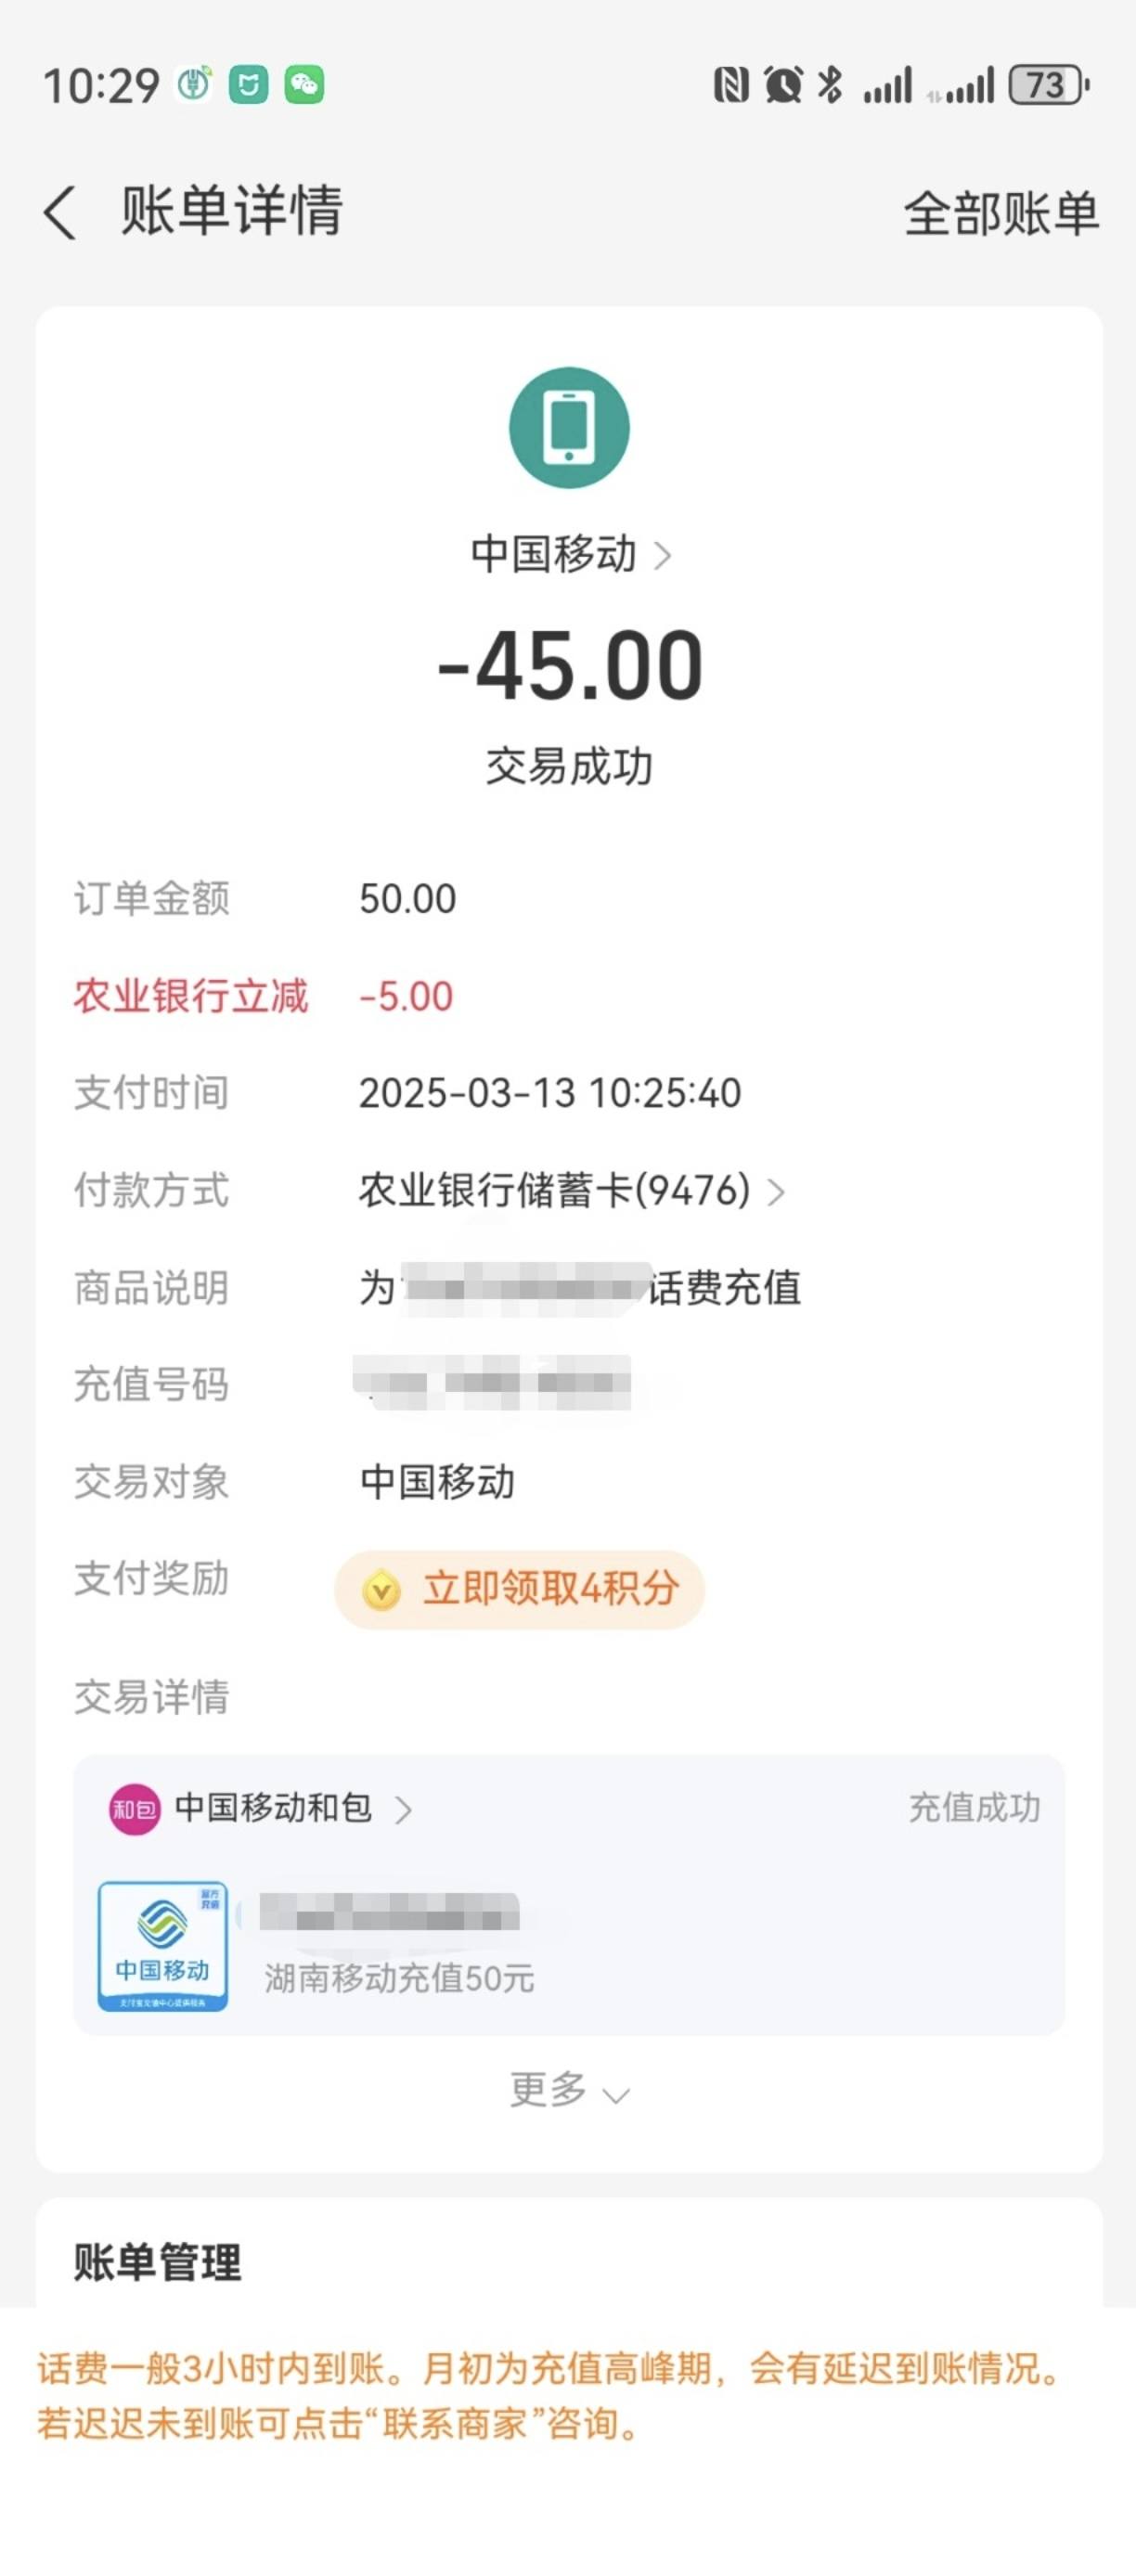Tap the -45.00 transaction amount
Viewport: 1136px width, 2576px height.
point(570,666)
